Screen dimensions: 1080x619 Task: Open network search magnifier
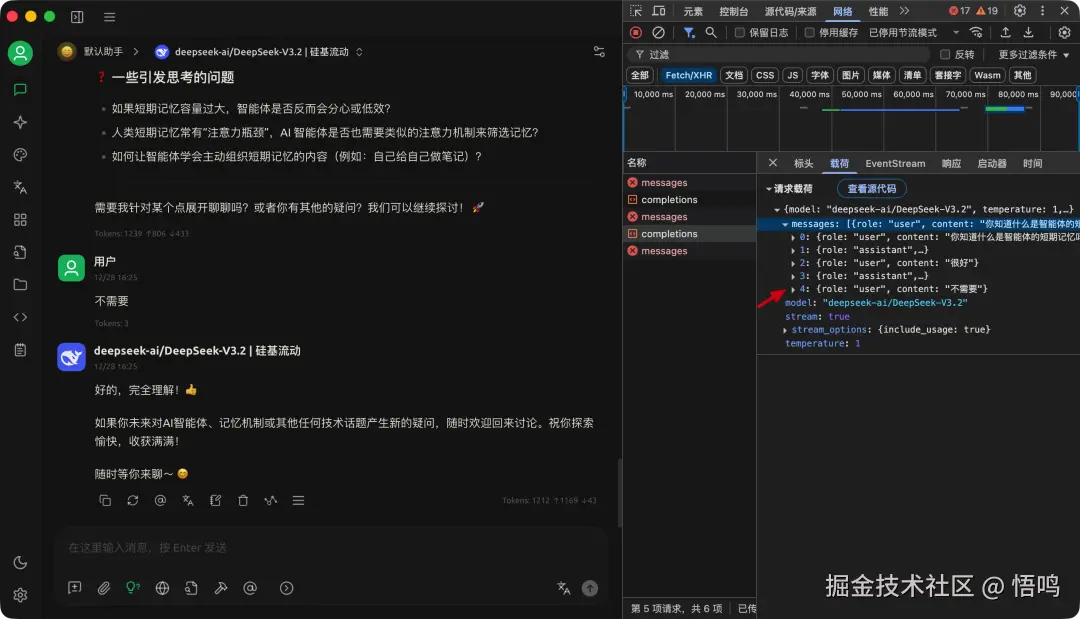tap(711, 32)
